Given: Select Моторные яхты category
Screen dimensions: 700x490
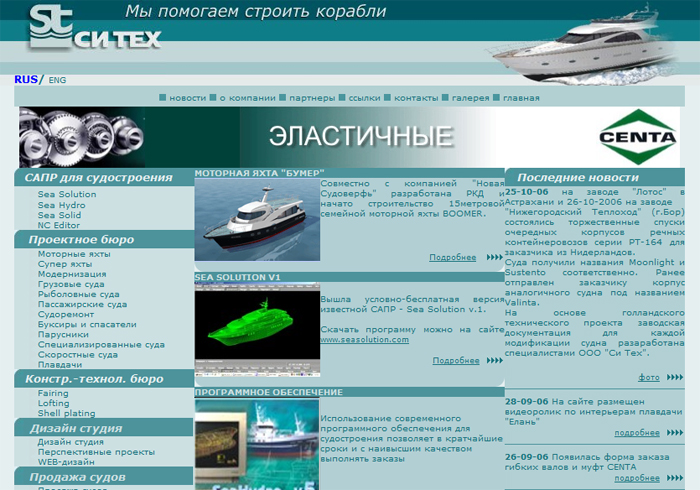Looking at the screenshot, I should click(74, 254).
